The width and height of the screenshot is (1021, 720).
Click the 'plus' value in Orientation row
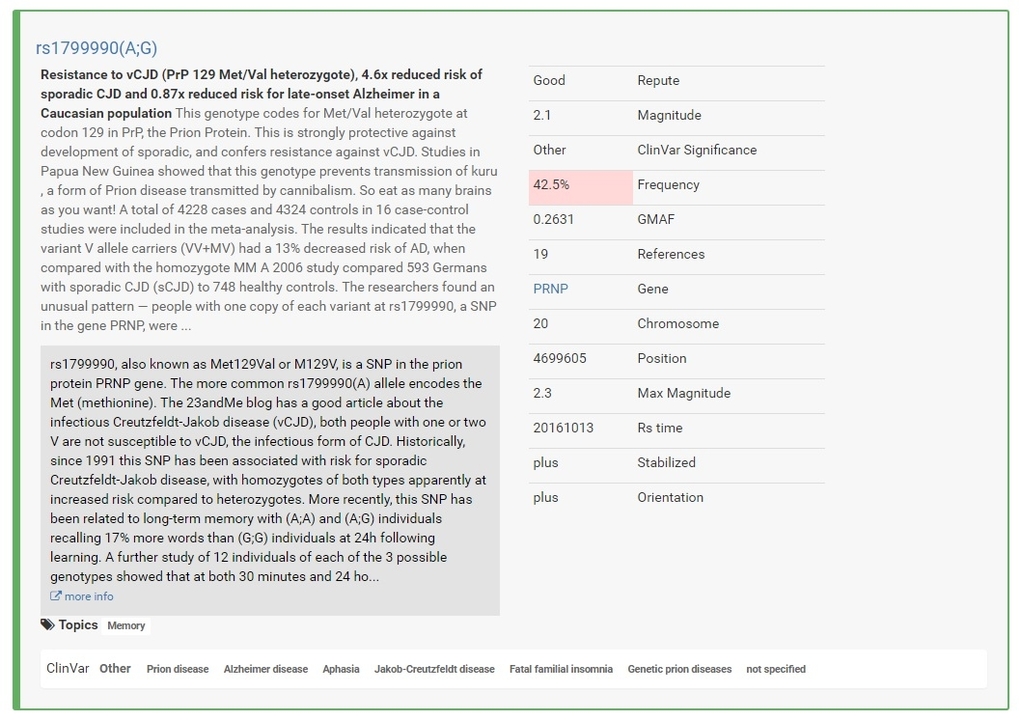click(546, 497)
